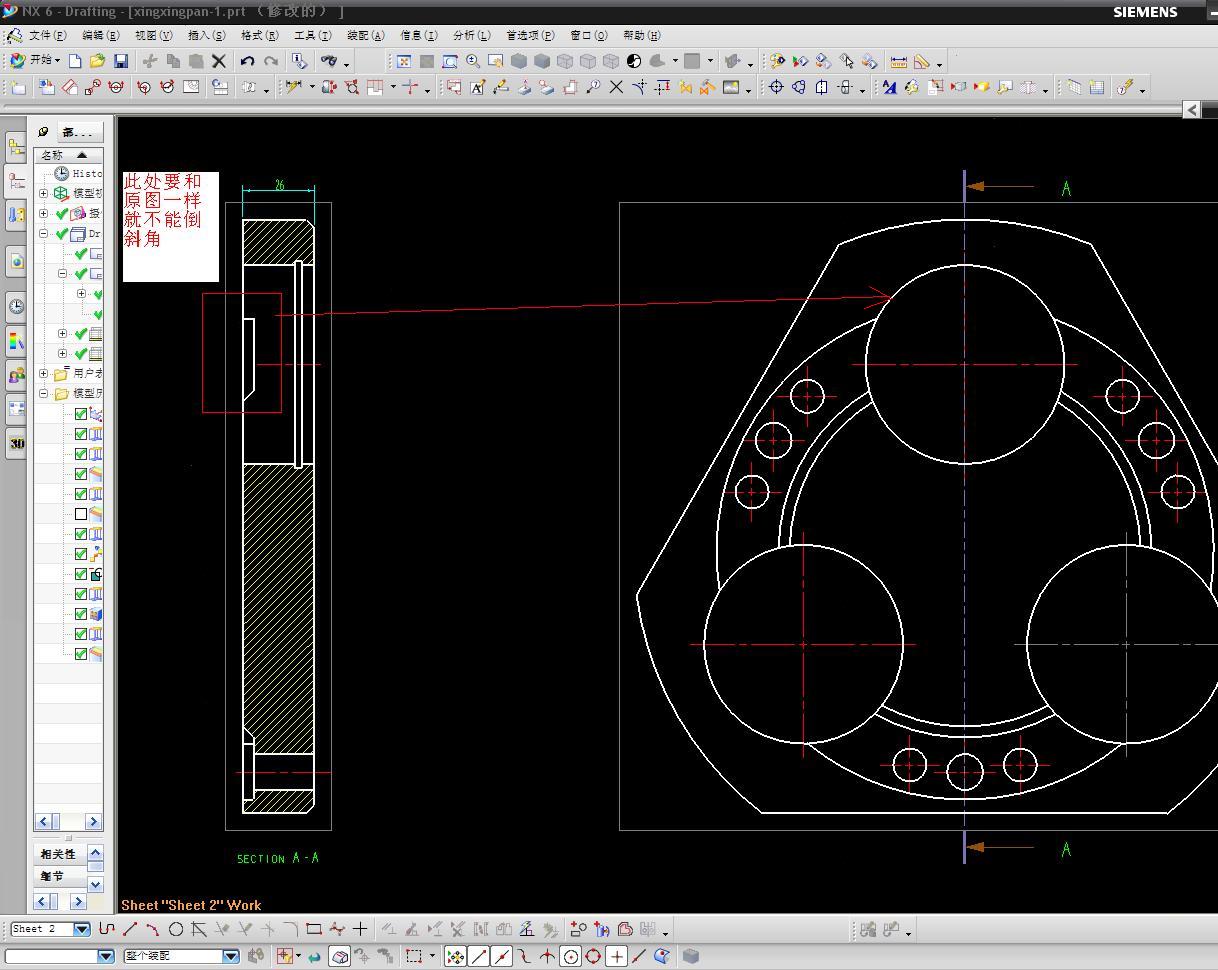Viewport: 1218px width, 970px height.
Task: Toggle the last checkbox in the navigator list
Action: pyautogui.click(x=81, y=654)
